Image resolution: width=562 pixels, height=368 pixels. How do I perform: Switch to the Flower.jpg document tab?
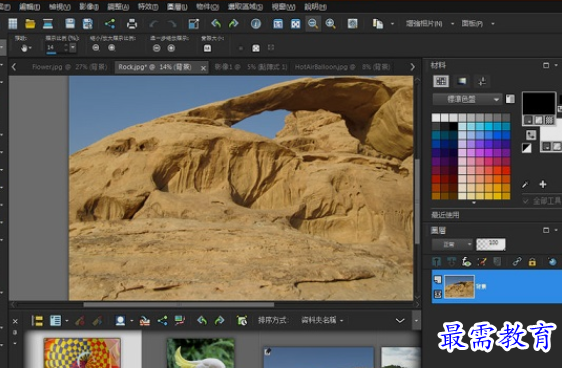70,67
